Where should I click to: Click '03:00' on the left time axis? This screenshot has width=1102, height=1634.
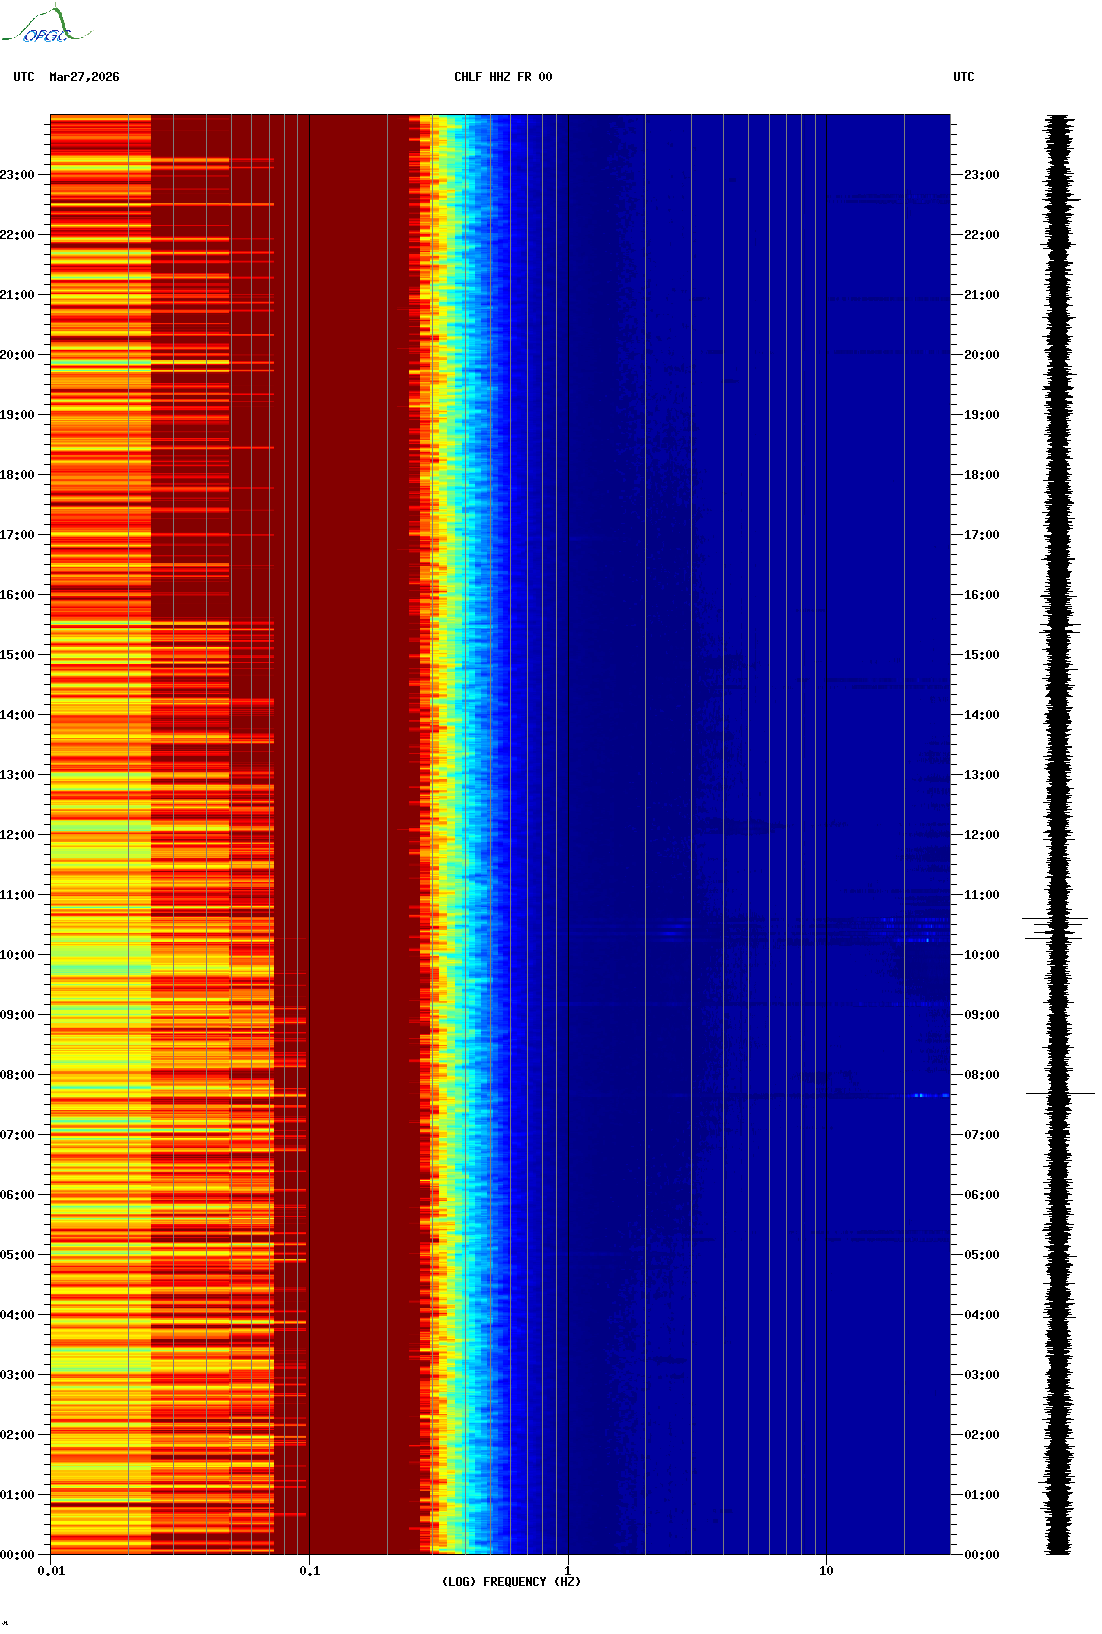click(x=17, y=1375)
